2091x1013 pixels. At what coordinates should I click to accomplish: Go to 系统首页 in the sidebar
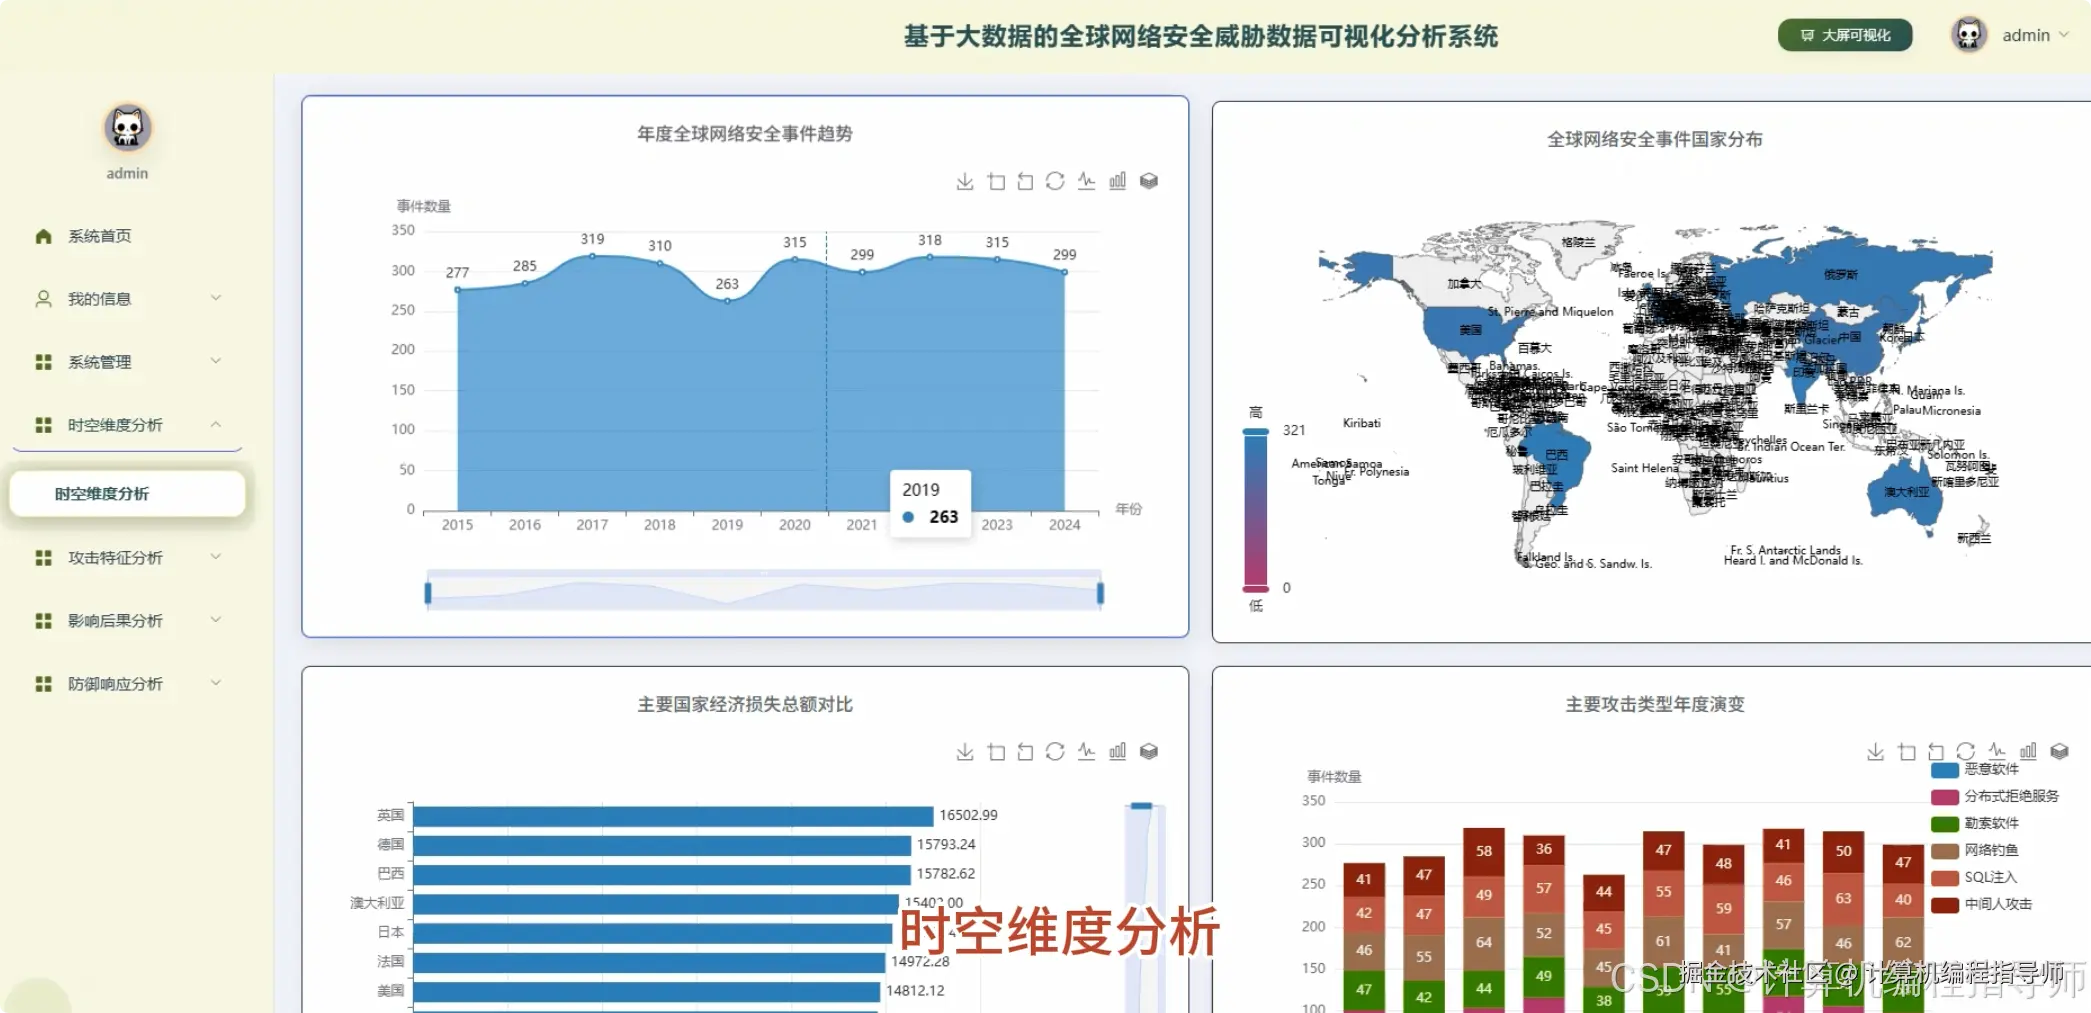100,236
